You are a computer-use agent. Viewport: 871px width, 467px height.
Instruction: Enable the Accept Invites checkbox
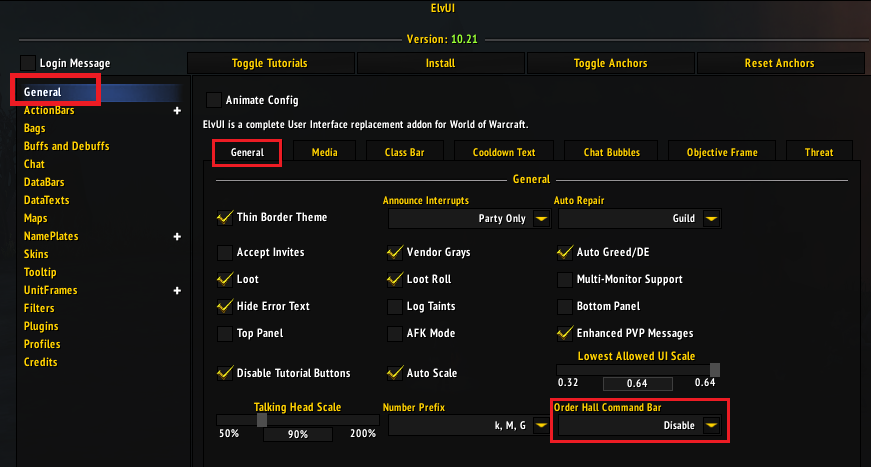click(225, 253)
